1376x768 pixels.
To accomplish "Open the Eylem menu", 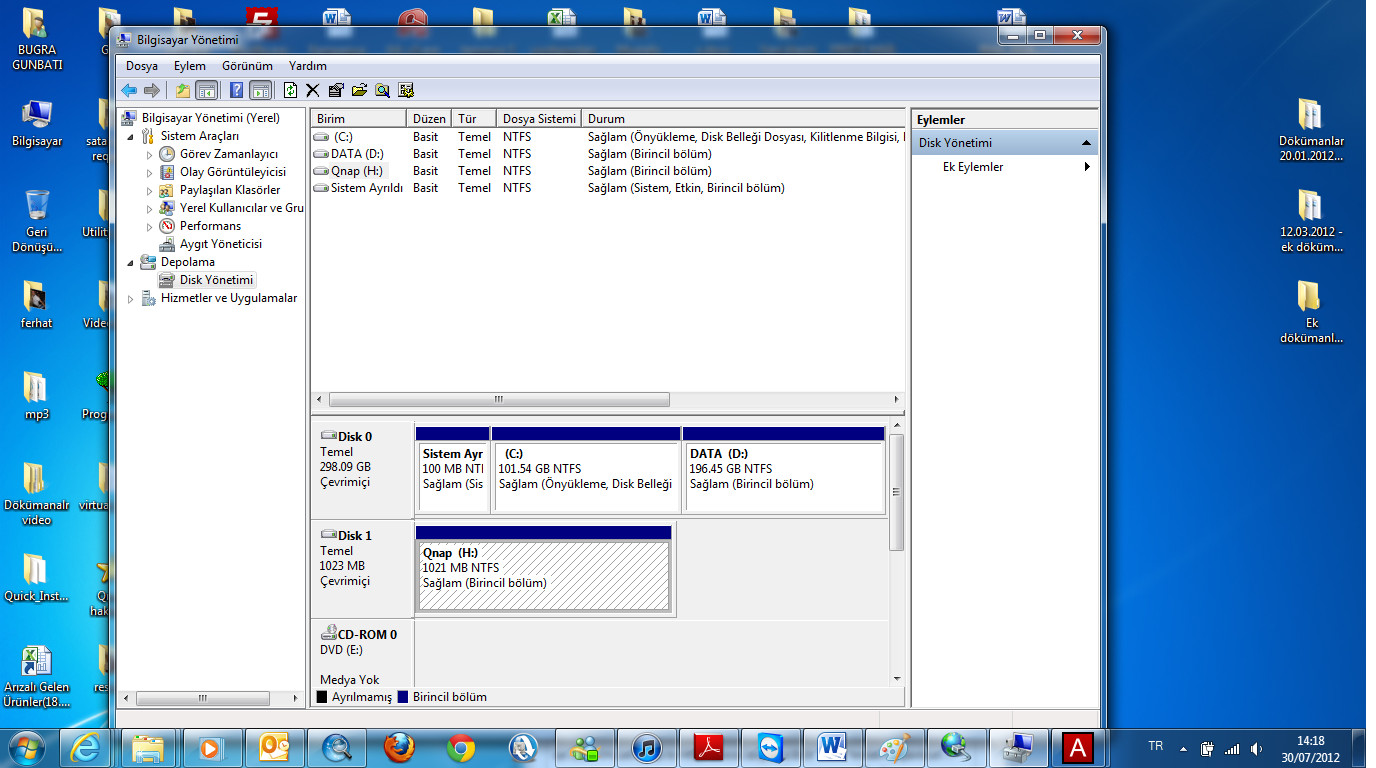I will point(190,66).
